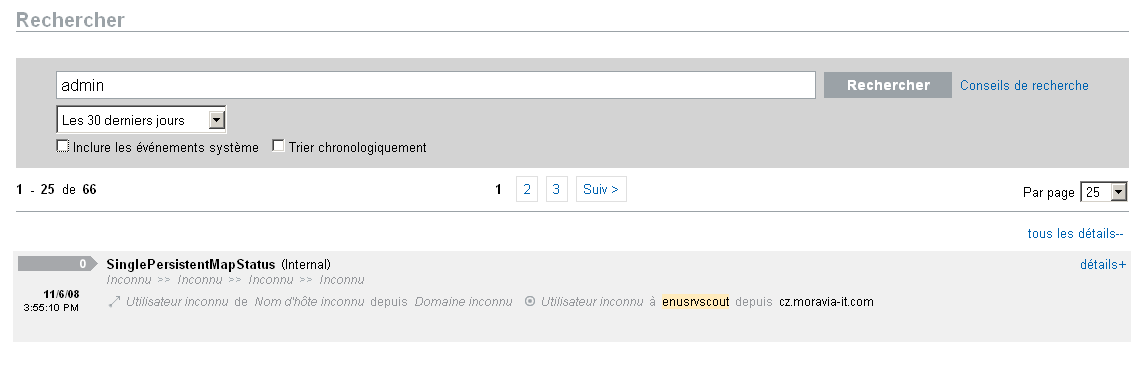Open Conseils de recherche link
This screenshot has height=379, width=1143.
click(1024, 85)
